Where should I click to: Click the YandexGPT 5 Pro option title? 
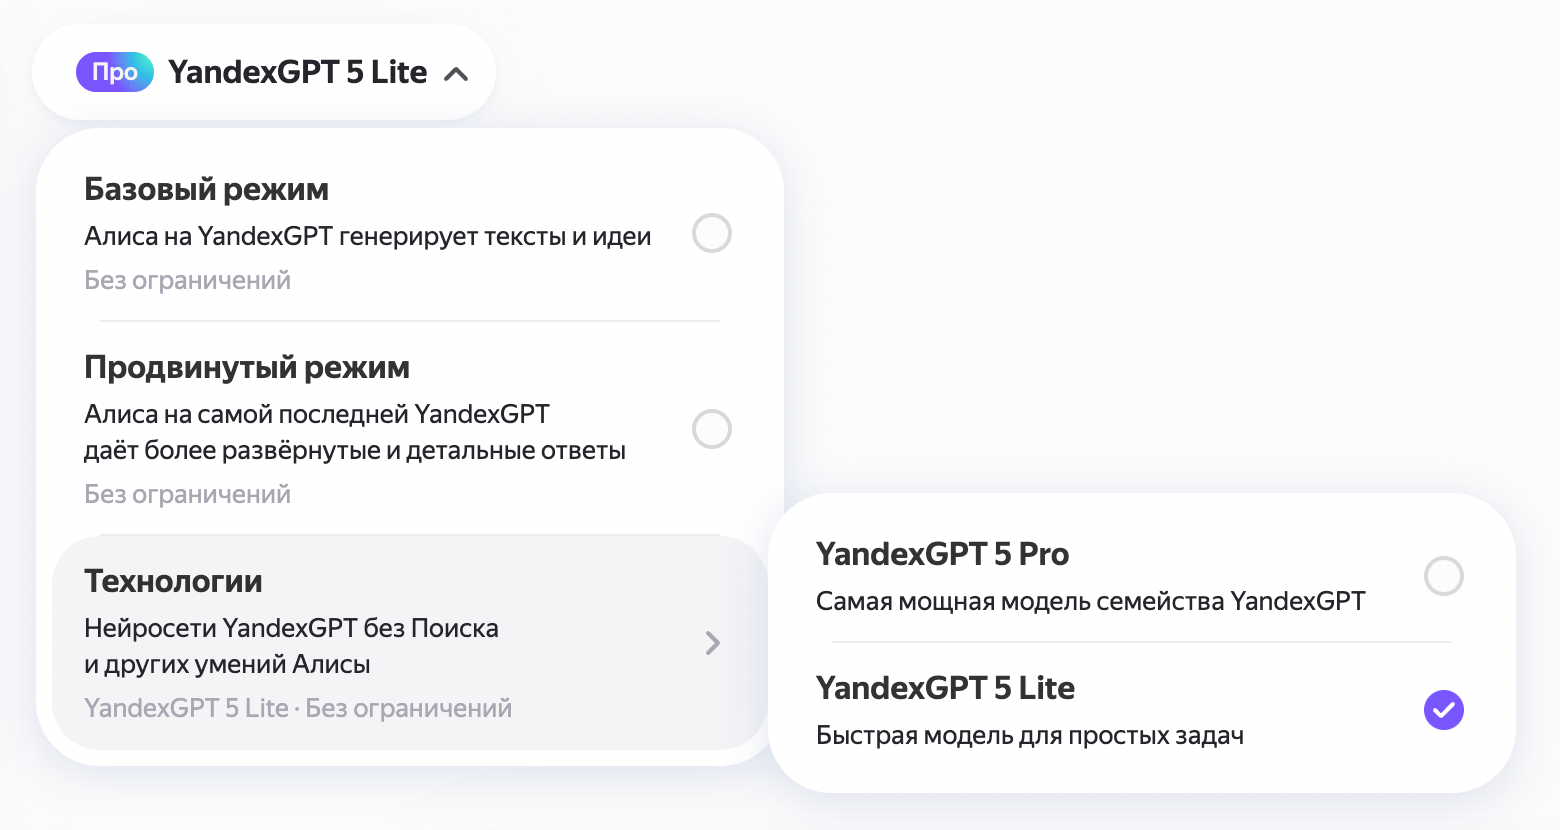[x=942, y=554]
